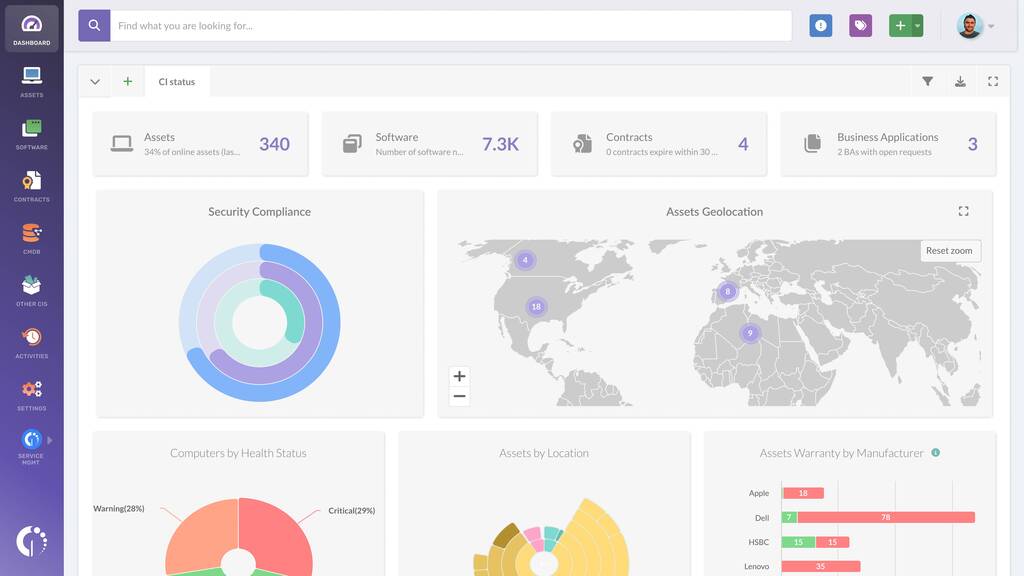The image size is (1024, 576).
Task: Click the North America cluster marker 18
Action: tap(536, 306)
